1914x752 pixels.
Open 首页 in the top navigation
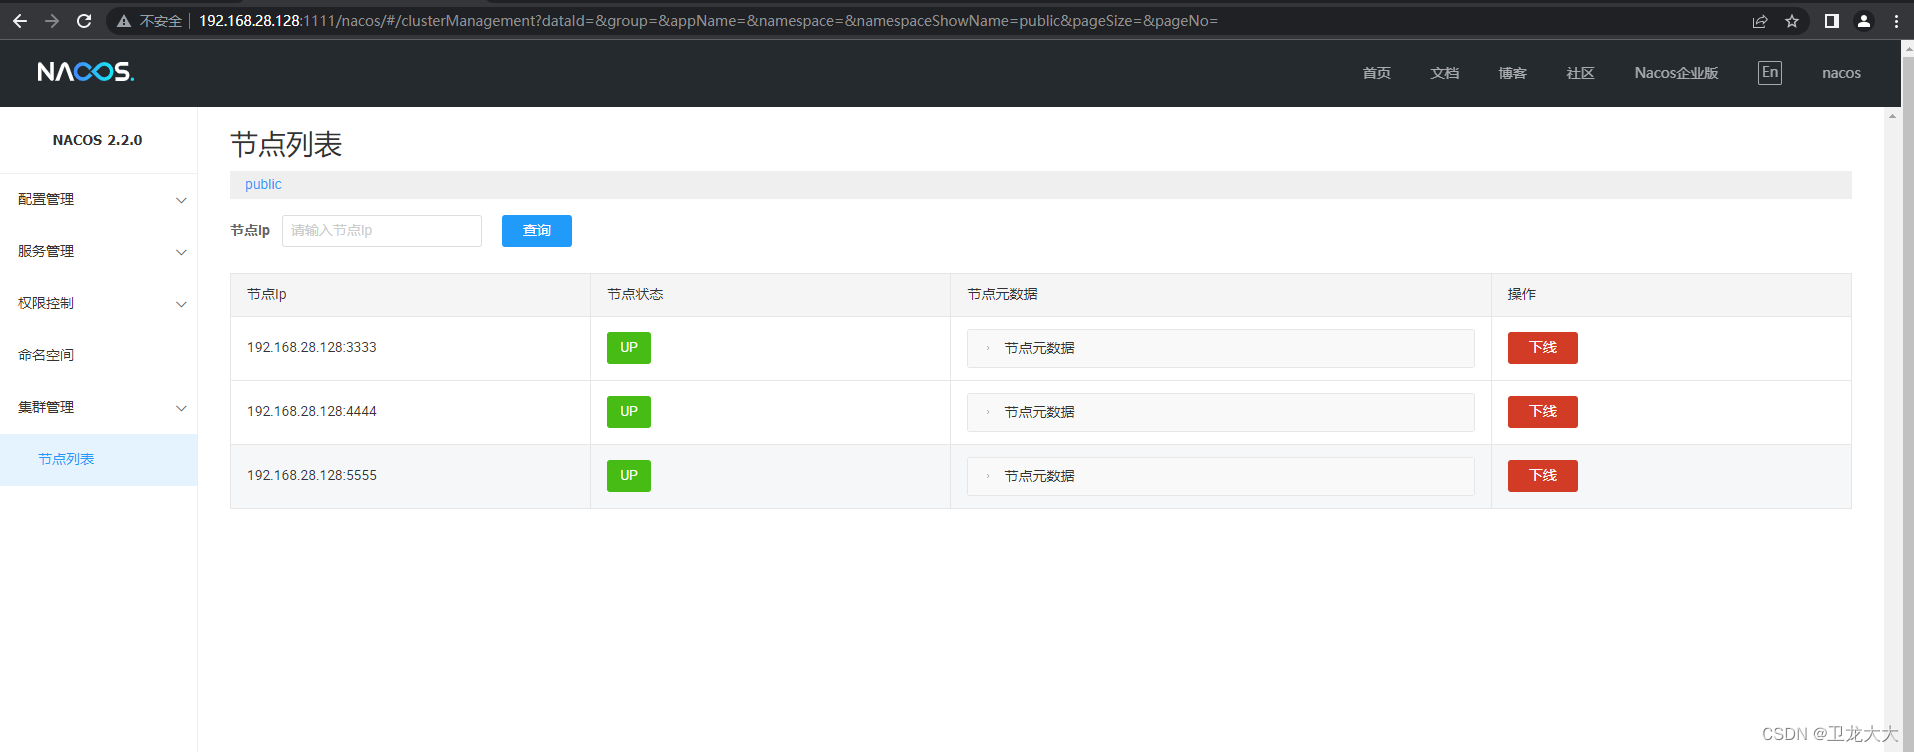pos(1377,73)
